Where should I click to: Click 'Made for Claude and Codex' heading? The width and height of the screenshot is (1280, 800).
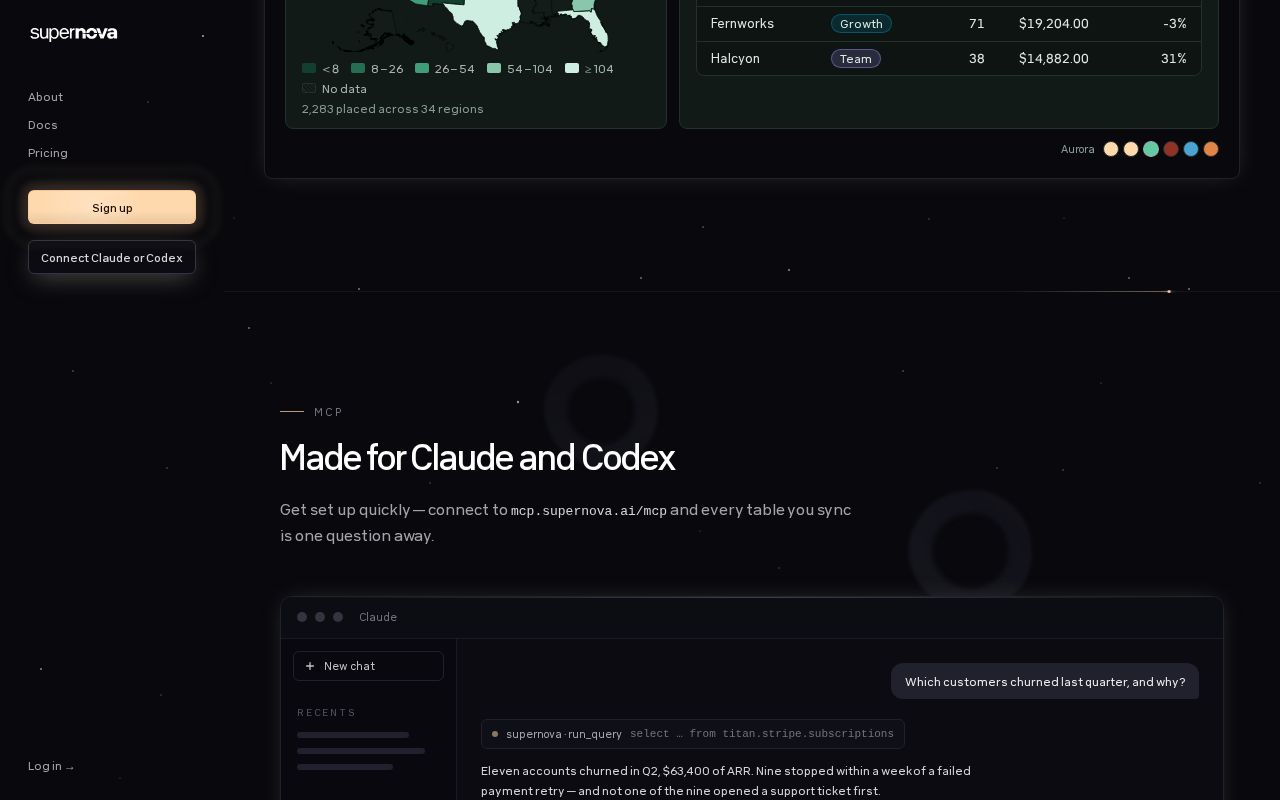pyautogui.click(x=477, y=458)
